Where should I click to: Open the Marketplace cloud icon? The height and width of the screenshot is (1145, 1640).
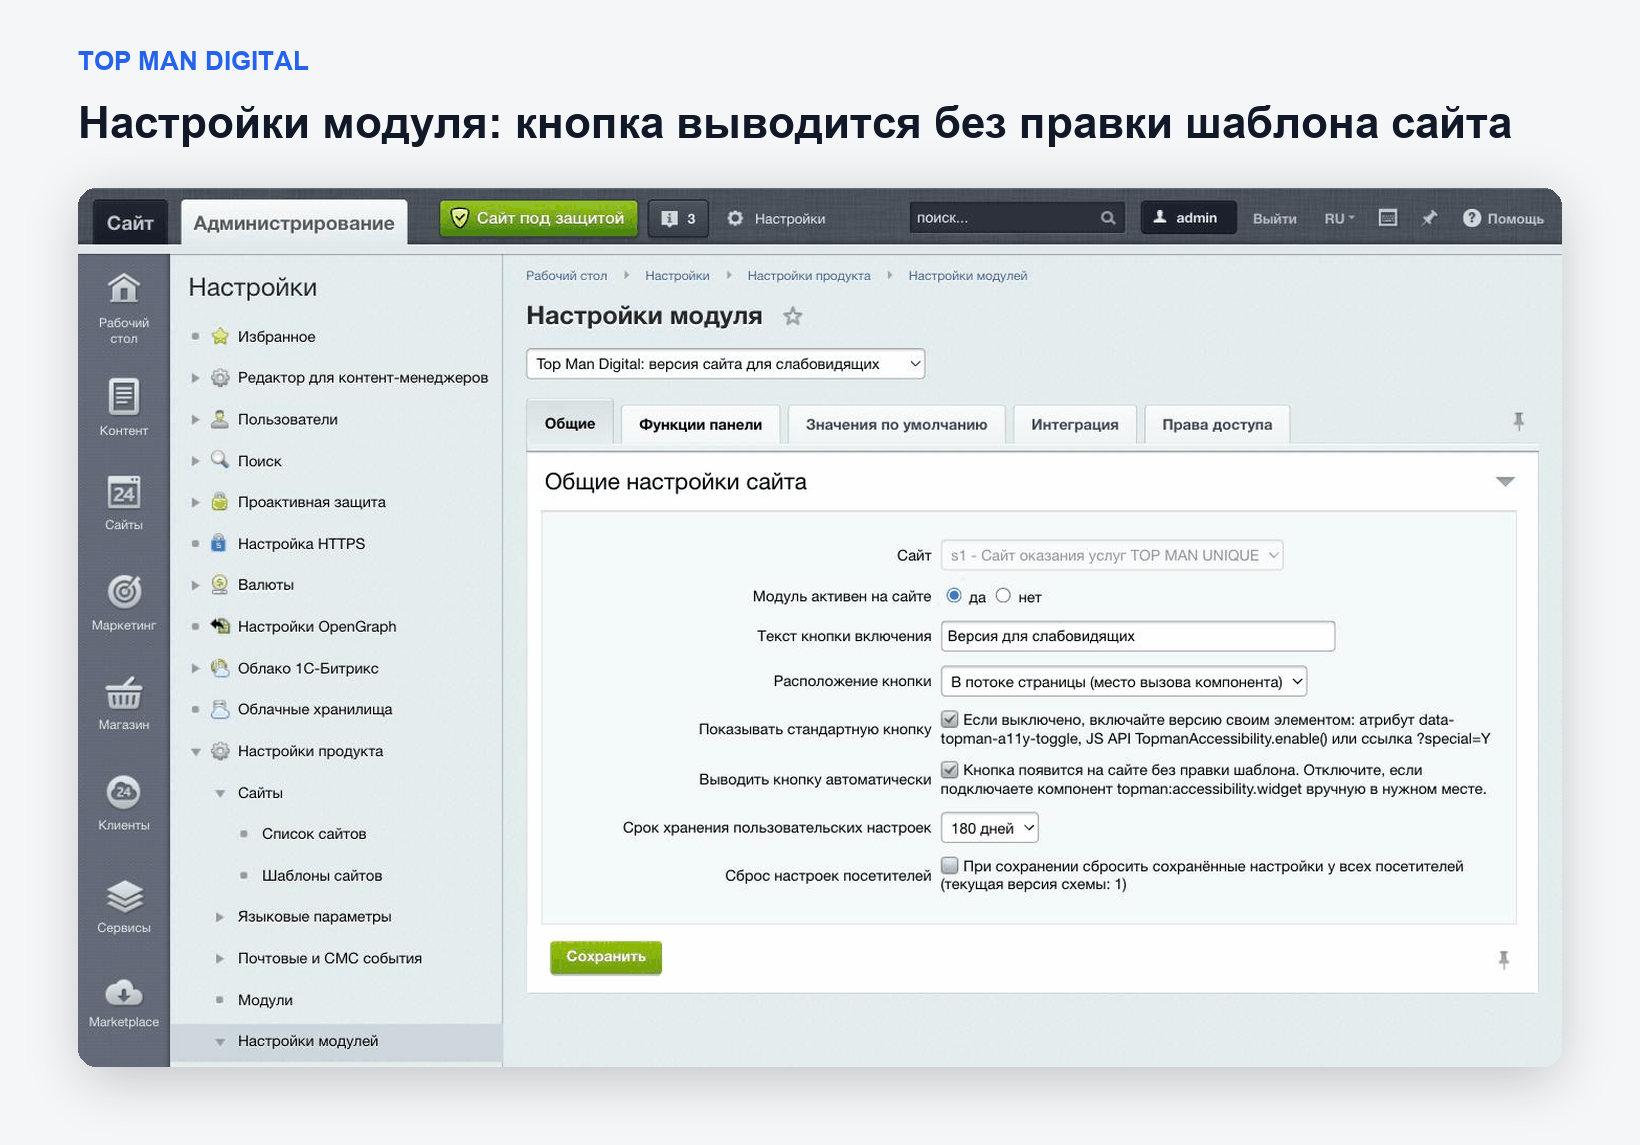pos(124,992)
